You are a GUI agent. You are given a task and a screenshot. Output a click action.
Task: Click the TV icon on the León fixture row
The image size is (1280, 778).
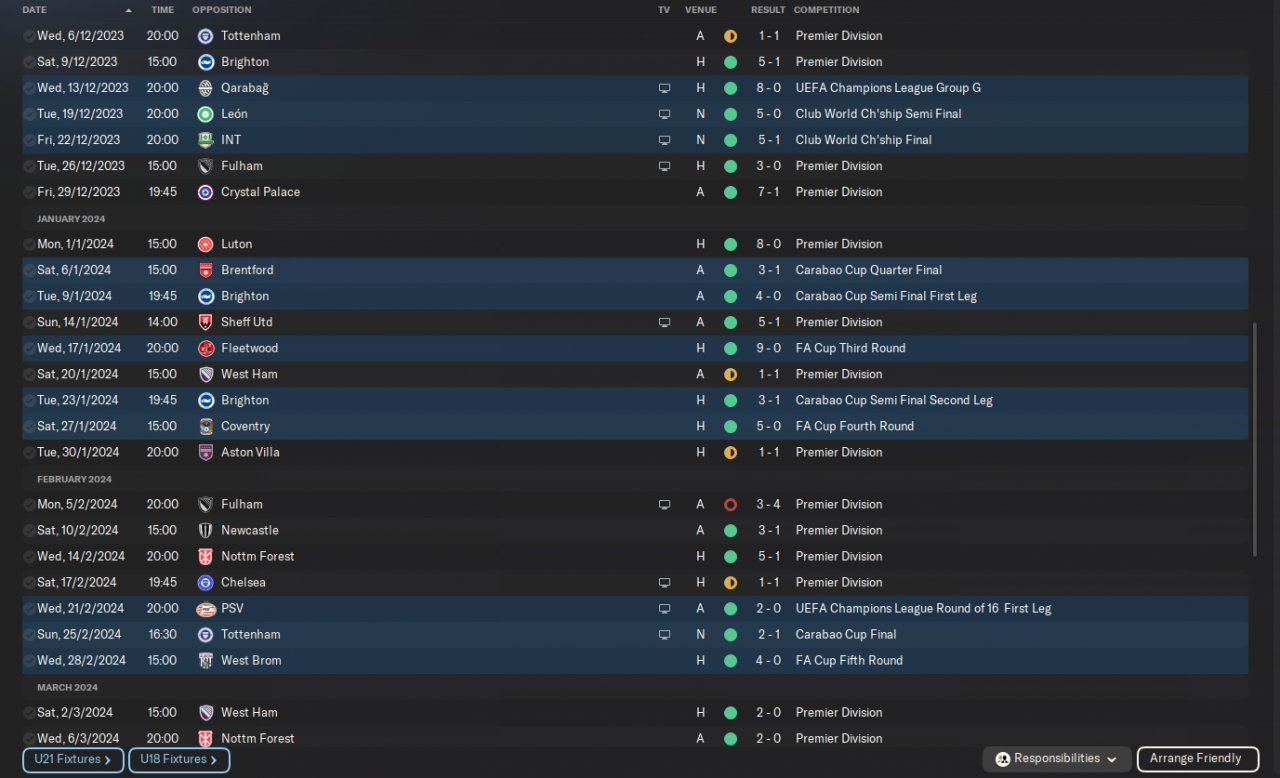pyautogui.click(x=664, y=114)
